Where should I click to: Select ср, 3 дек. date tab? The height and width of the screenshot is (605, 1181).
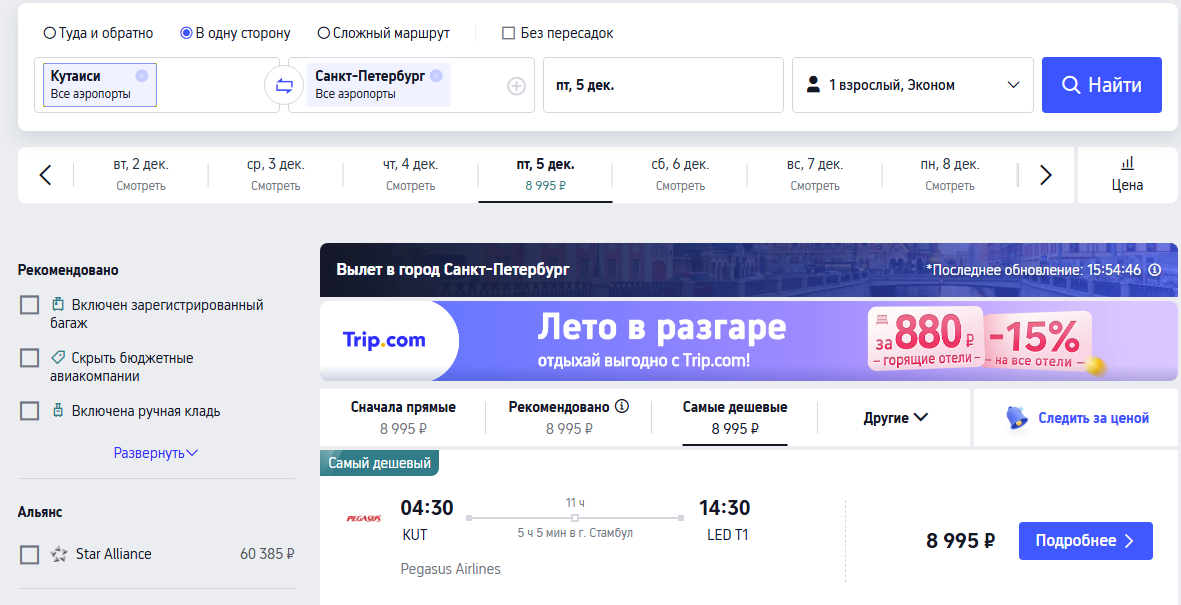coord(276,175)
